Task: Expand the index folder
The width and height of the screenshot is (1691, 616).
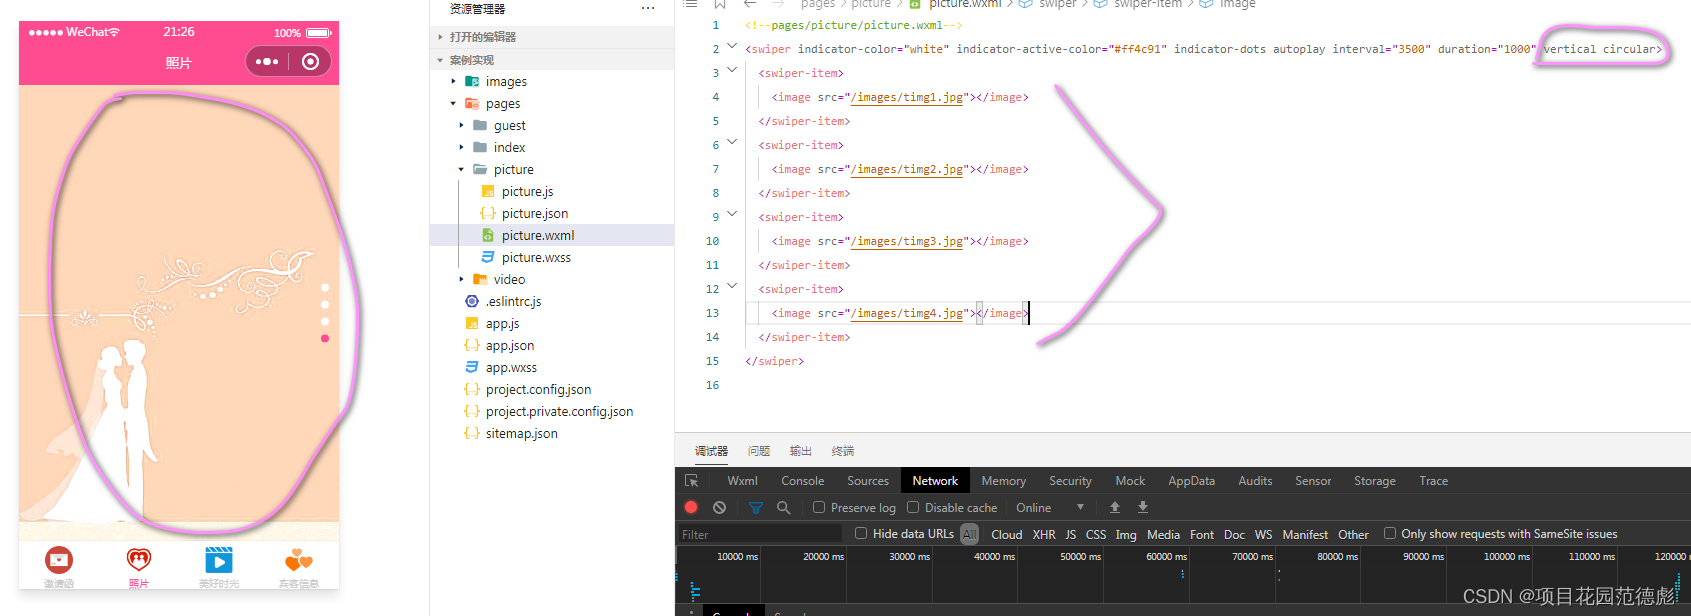Action: tap(509, 148)
